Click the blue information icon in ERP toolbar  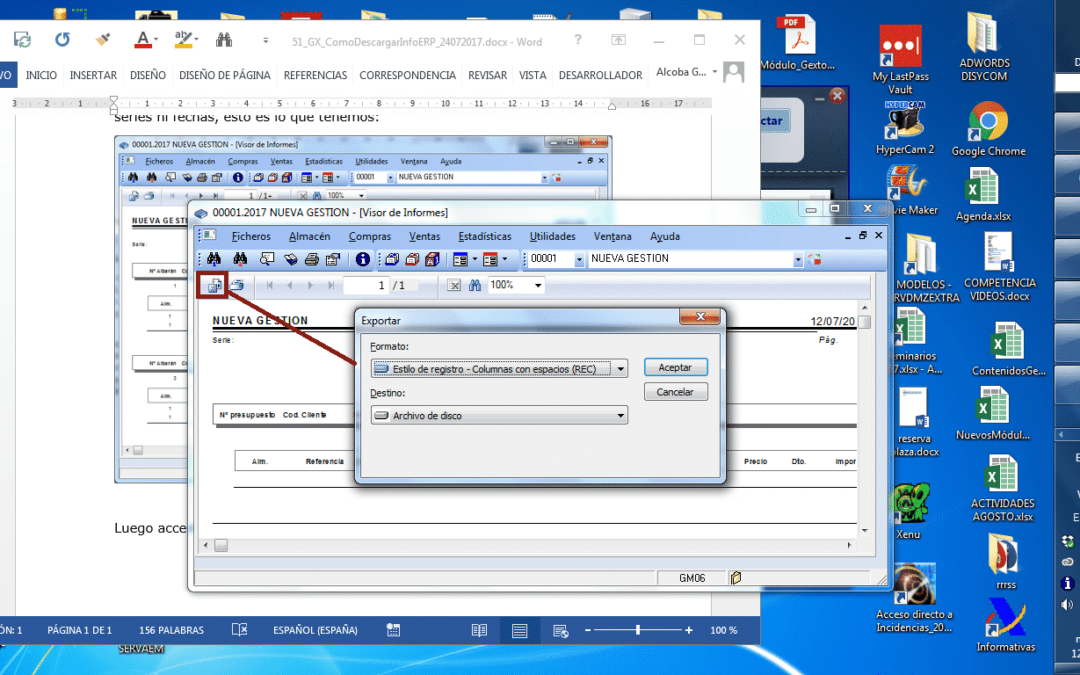click(x=362, y=259)
